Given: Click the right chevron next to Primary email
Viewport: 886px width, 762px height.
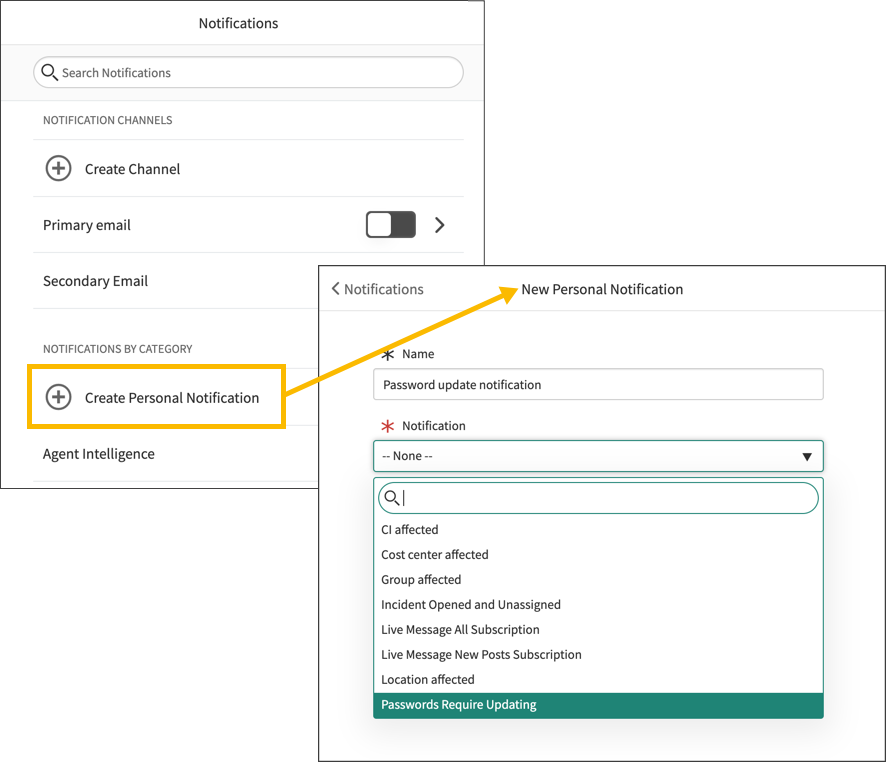Looking at the screenshot, I should coord(439,224).
